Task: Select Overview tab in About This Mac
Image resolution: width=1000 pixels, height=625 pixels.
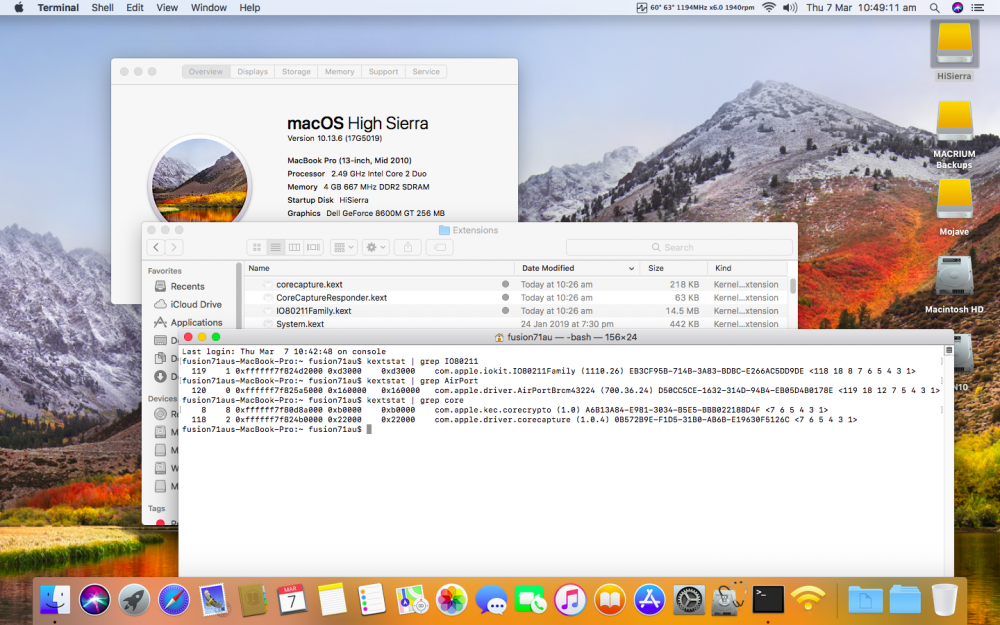Action: 206,71
